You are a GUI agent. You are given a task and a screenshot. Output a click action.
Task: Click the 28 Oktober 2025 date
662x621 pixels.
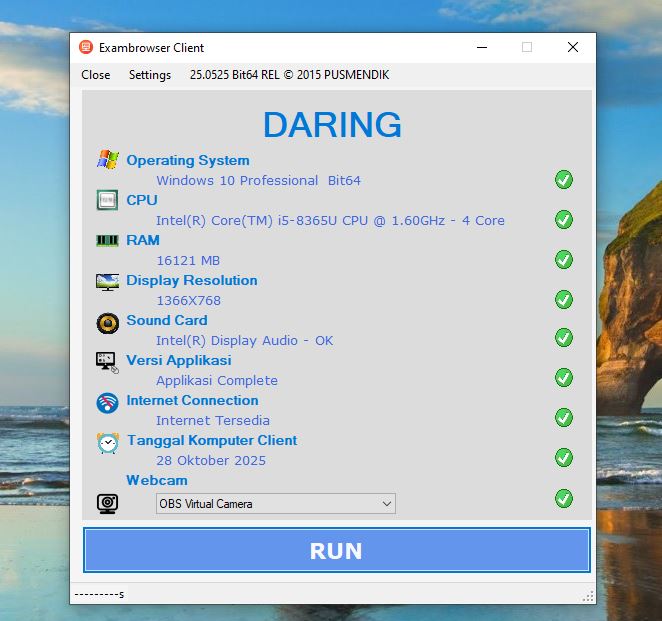[211, 461]
